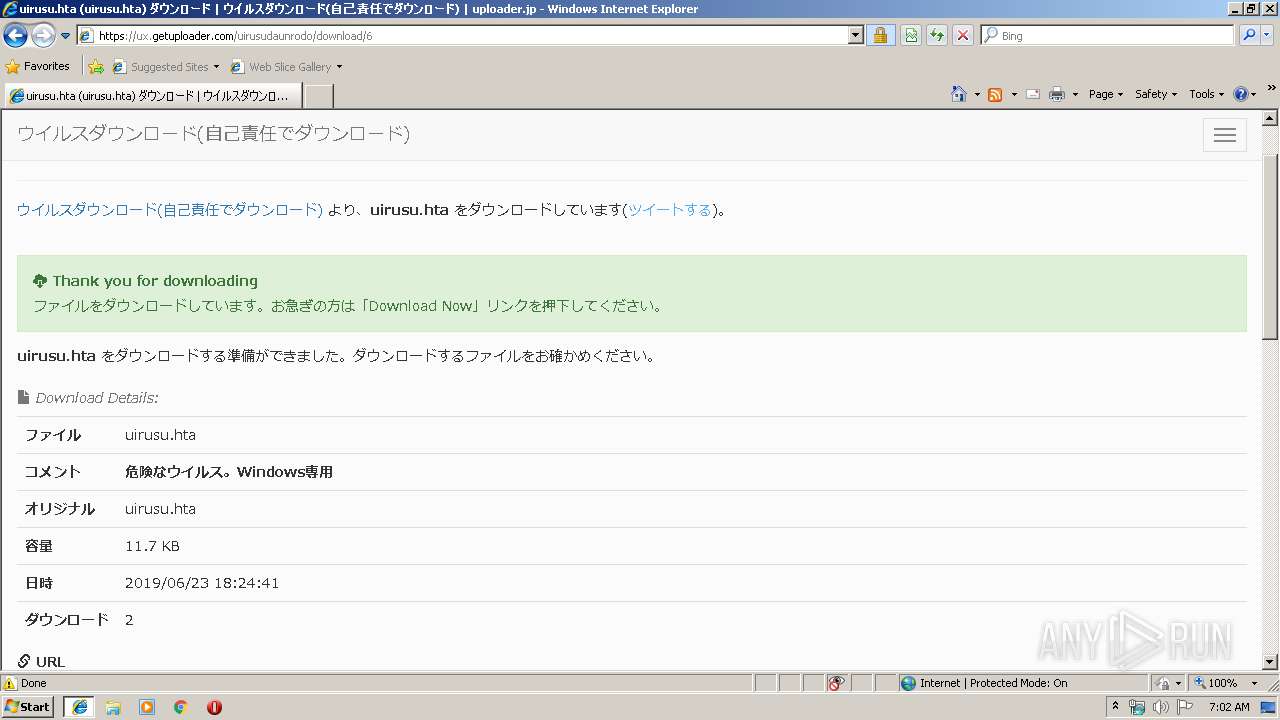1280x720 pixels.
Task: Go back using the browser Back arrow
Action: pos(15,35)
